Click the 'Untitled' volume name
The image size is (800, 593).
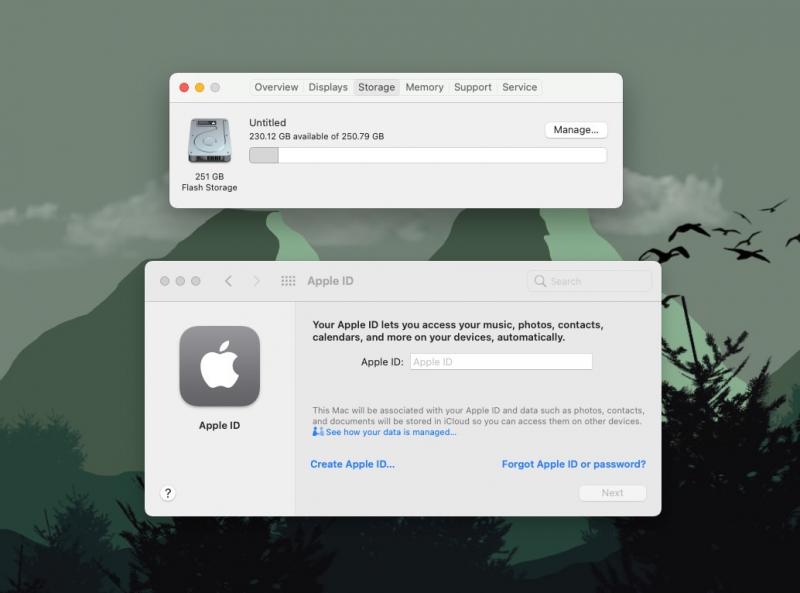click(x=267, y=122)
